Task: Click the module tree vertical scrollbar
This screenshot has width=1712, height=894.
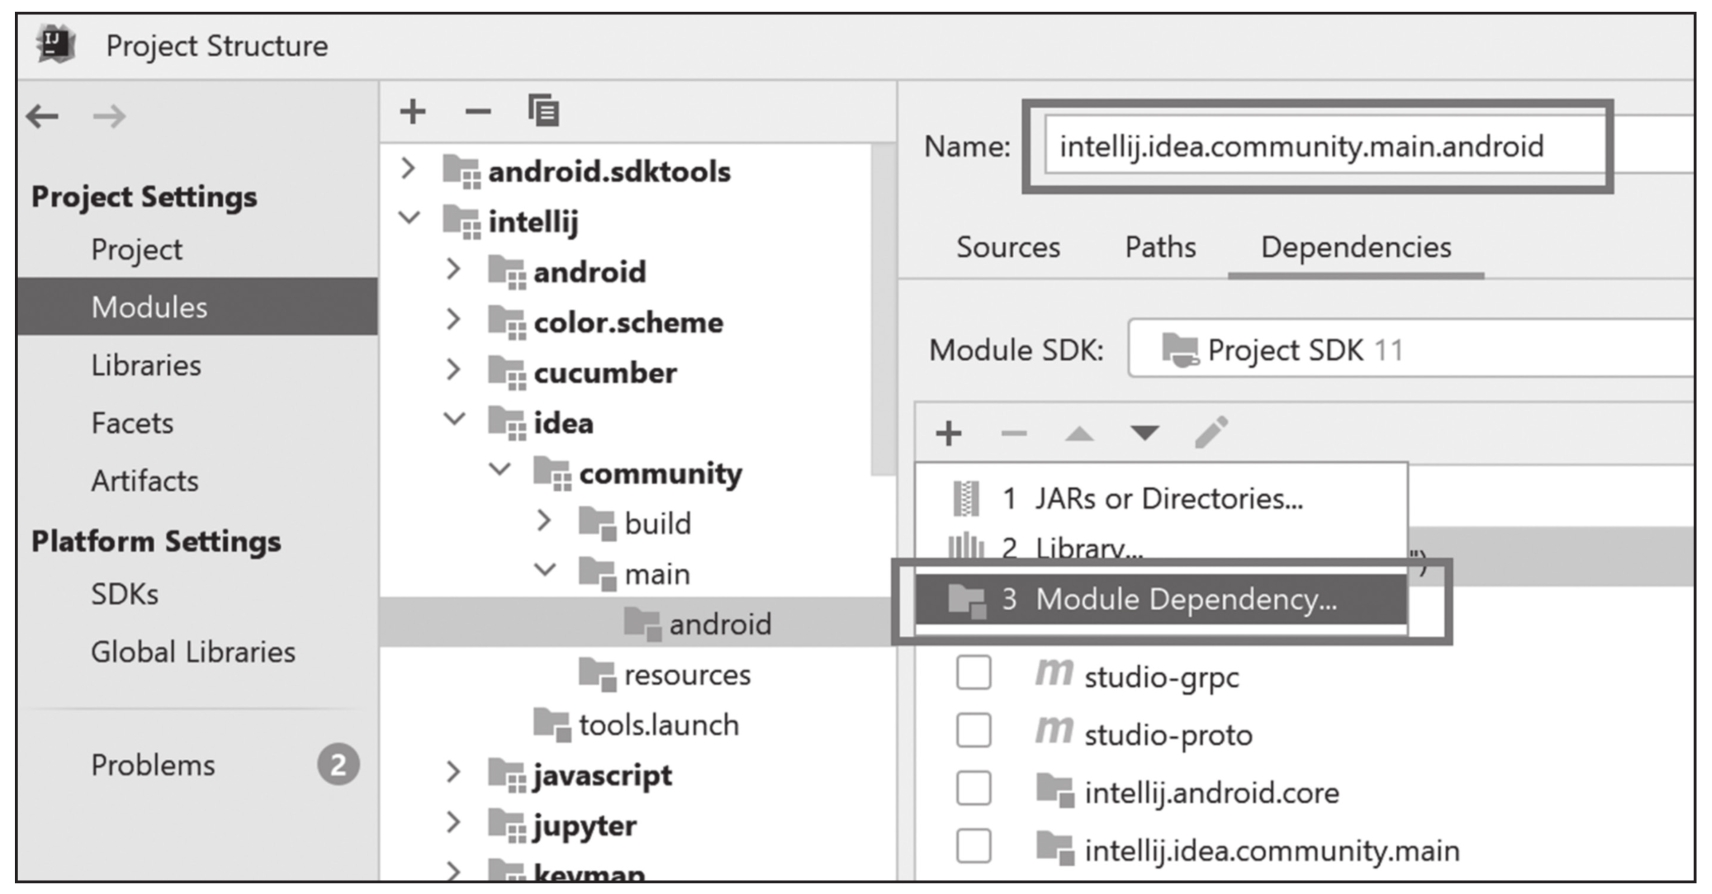Action: click(x=882, y=310)
